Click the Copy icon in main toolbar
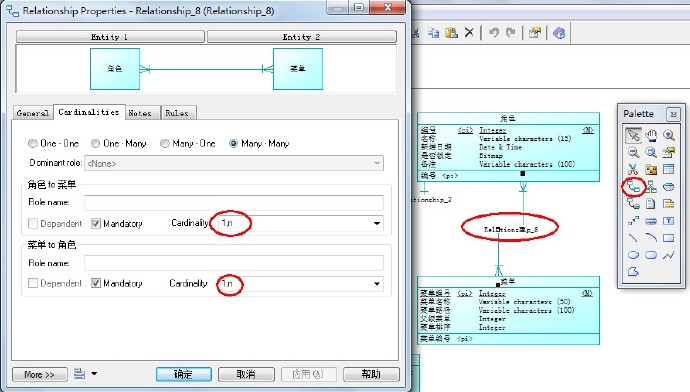Viewport: 690px width, 392px height. tap(434, 33)
